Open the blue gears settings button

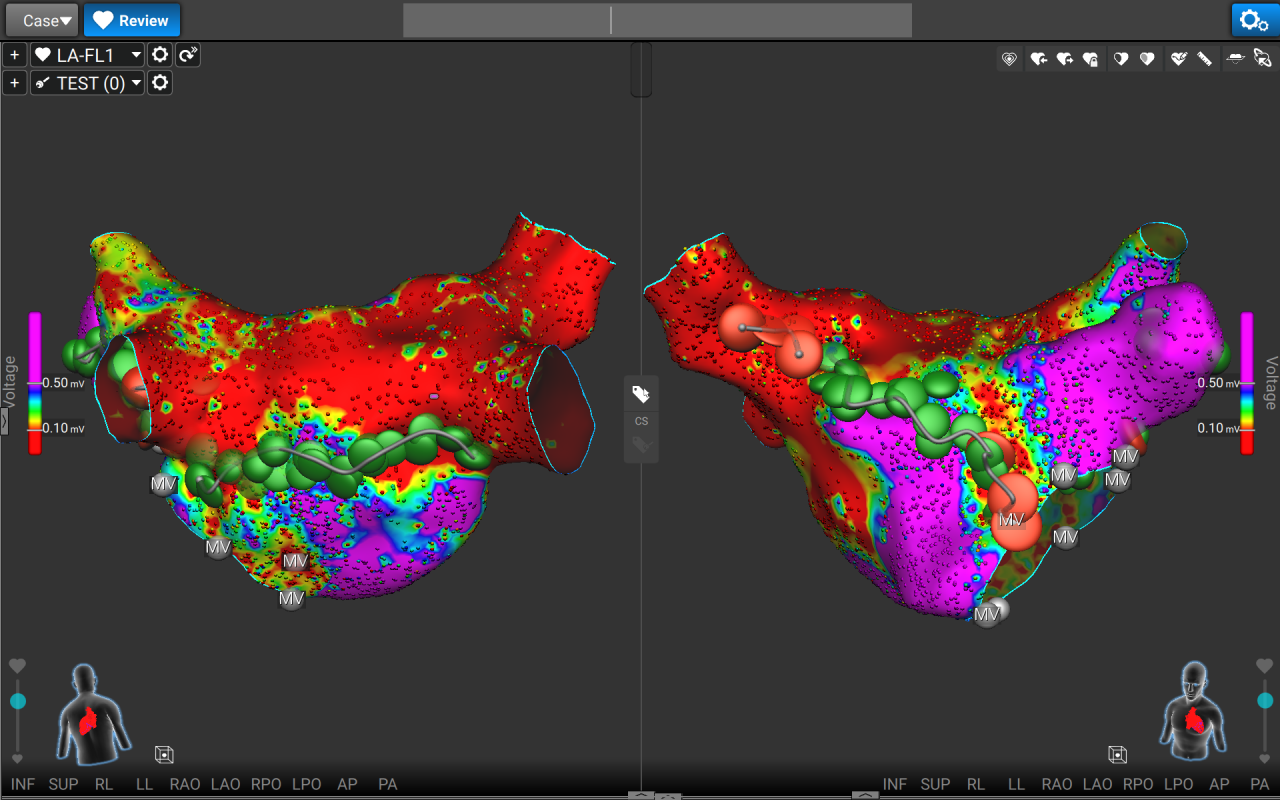[1254, 20]
